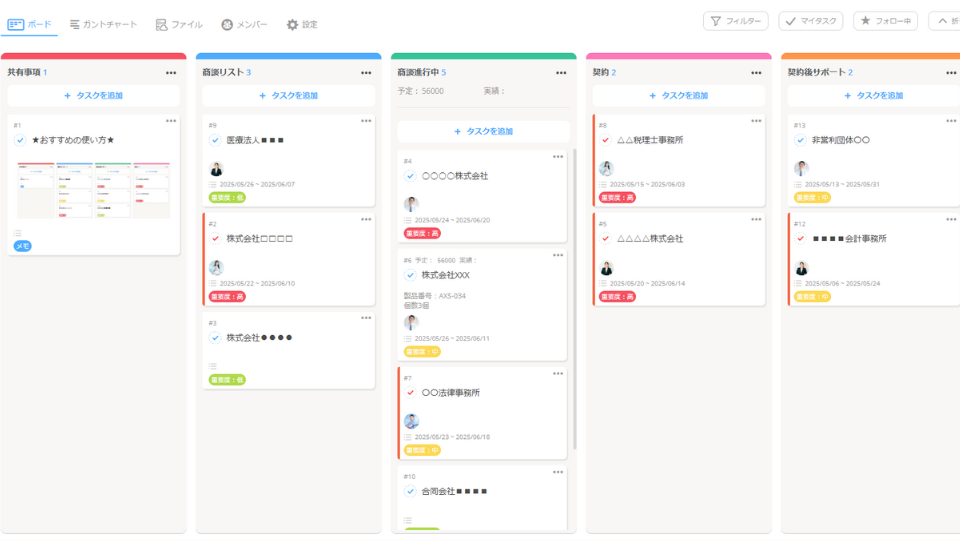Toggle completion check for ★おすすめの使い方★

20,140
